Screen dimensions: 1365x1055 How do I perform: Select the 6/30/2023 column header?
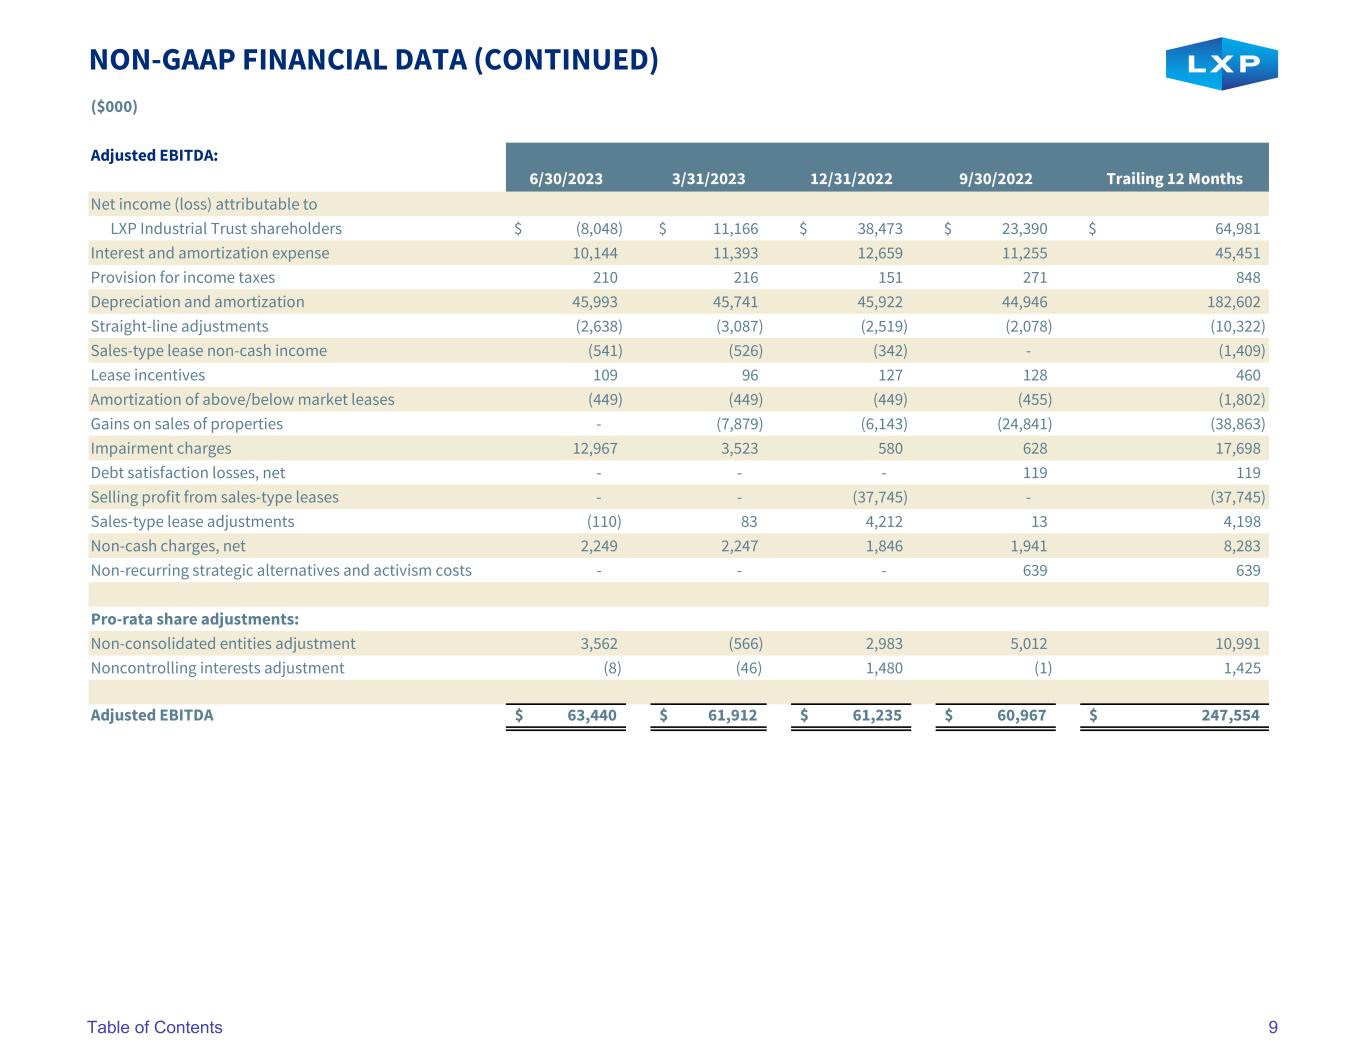point(566,179)
